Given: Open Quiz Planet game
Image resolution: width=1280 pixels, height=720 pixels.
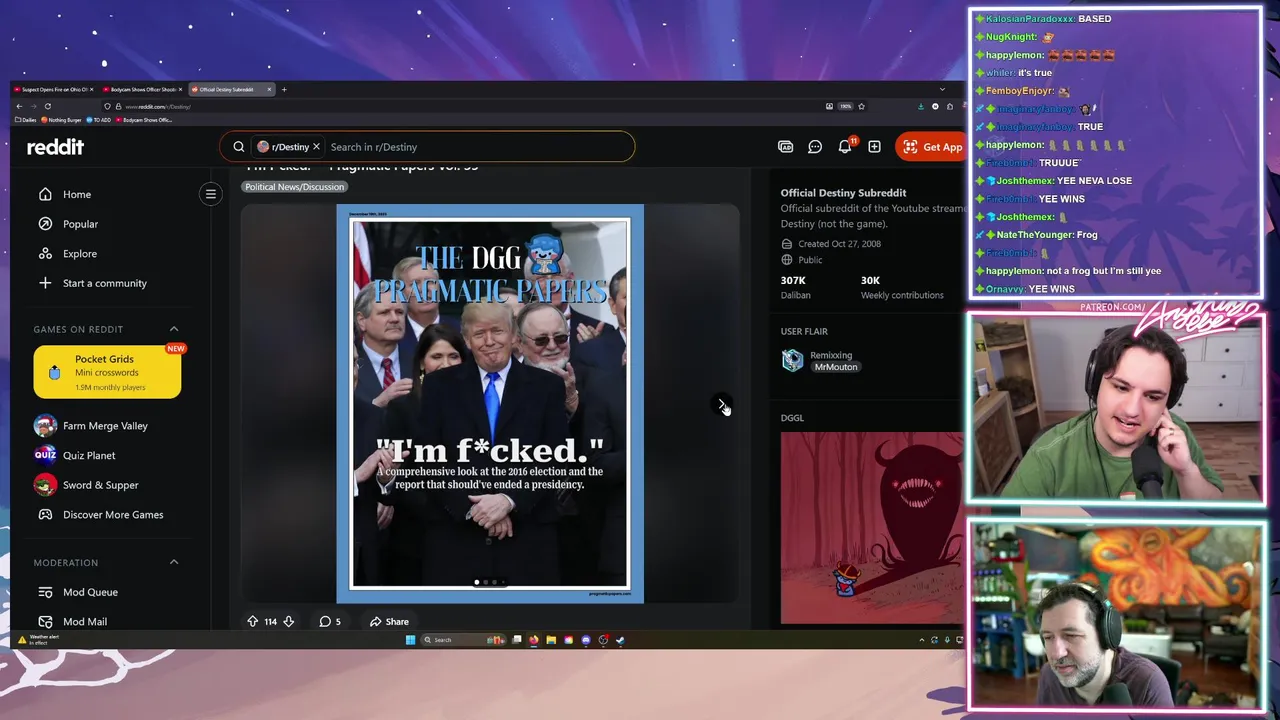Looking at the screenshot, I should coord(89,455).
